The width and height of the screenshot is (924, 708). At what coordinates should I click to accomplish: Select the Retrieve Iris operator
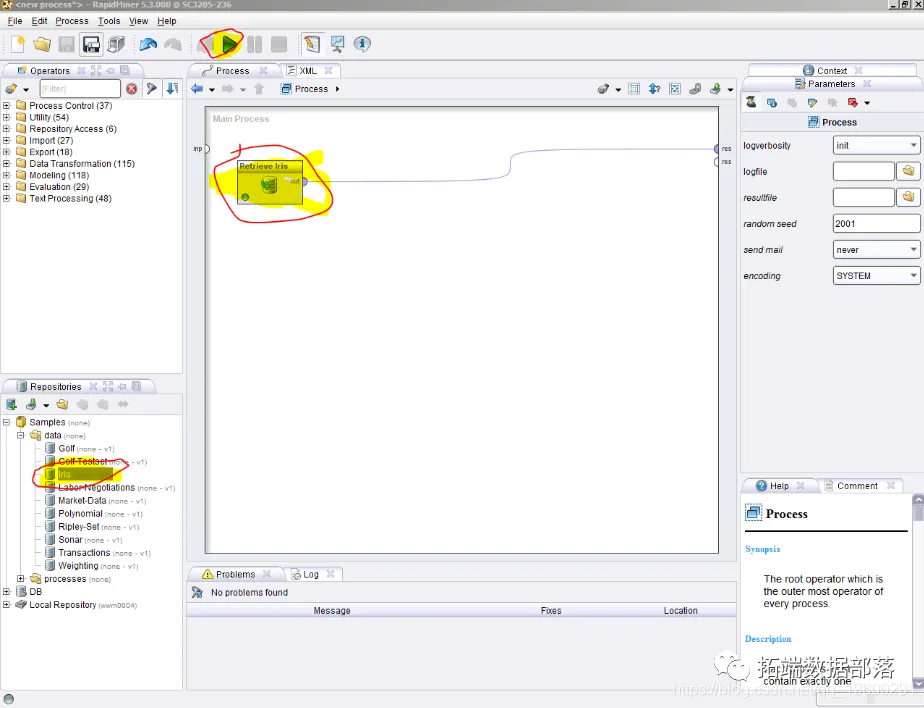[x=270, y=182]
